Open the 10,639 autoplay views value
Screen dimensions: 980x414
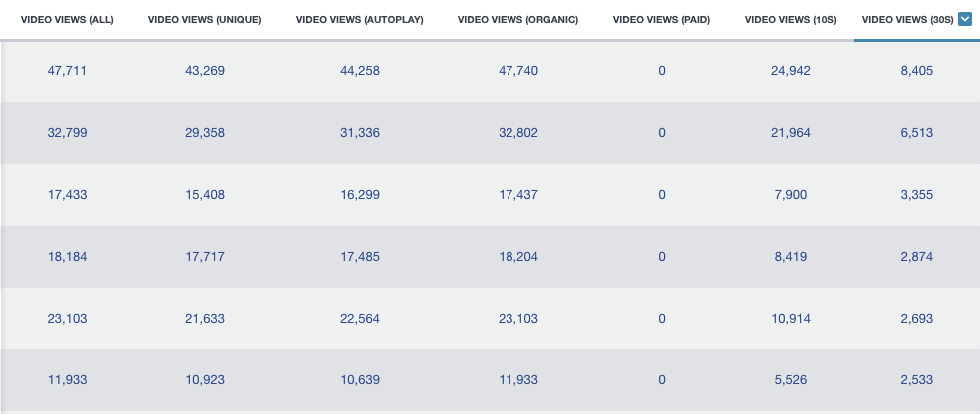click(360, 380)
